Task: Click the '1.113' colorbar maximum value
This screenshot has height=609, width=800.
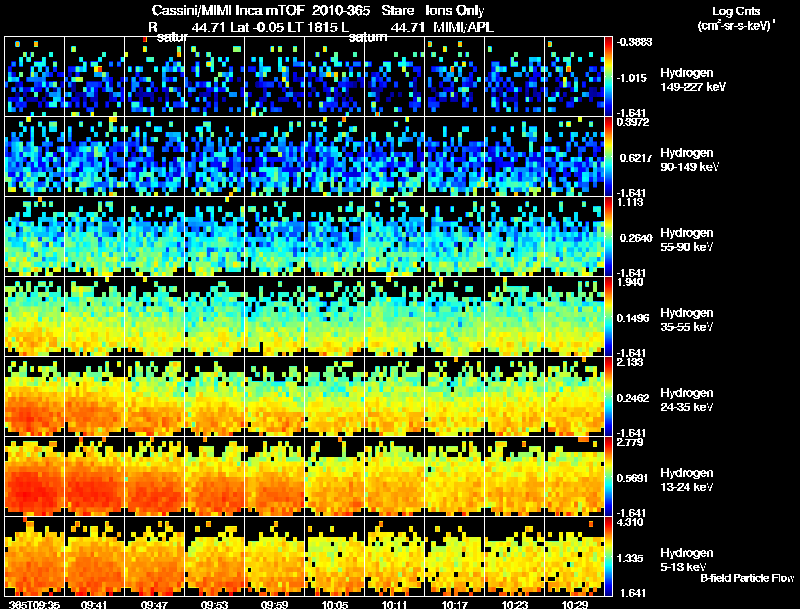Action: (x=630, y=202)
